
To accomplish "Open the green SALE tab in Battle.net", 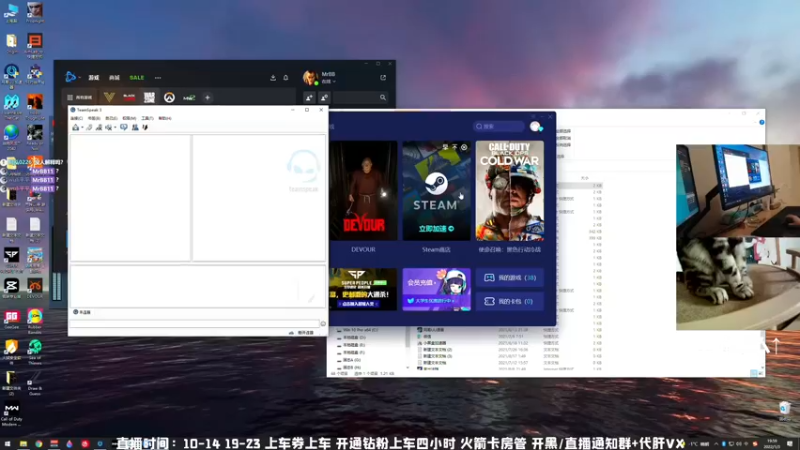I will [x=137, y=78].
